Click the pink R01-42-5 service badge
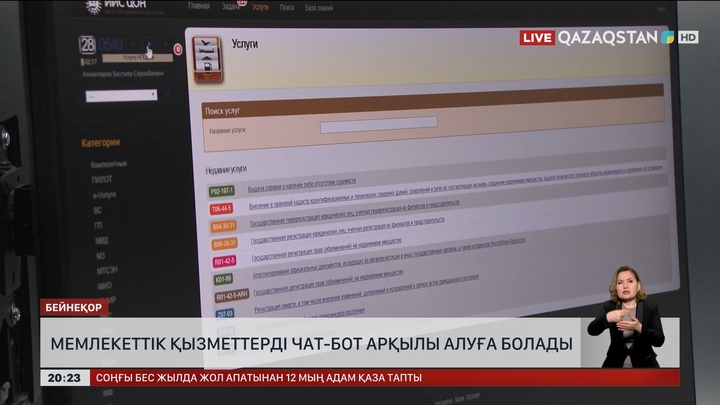 pyautogui.click(x=224, y=261)
